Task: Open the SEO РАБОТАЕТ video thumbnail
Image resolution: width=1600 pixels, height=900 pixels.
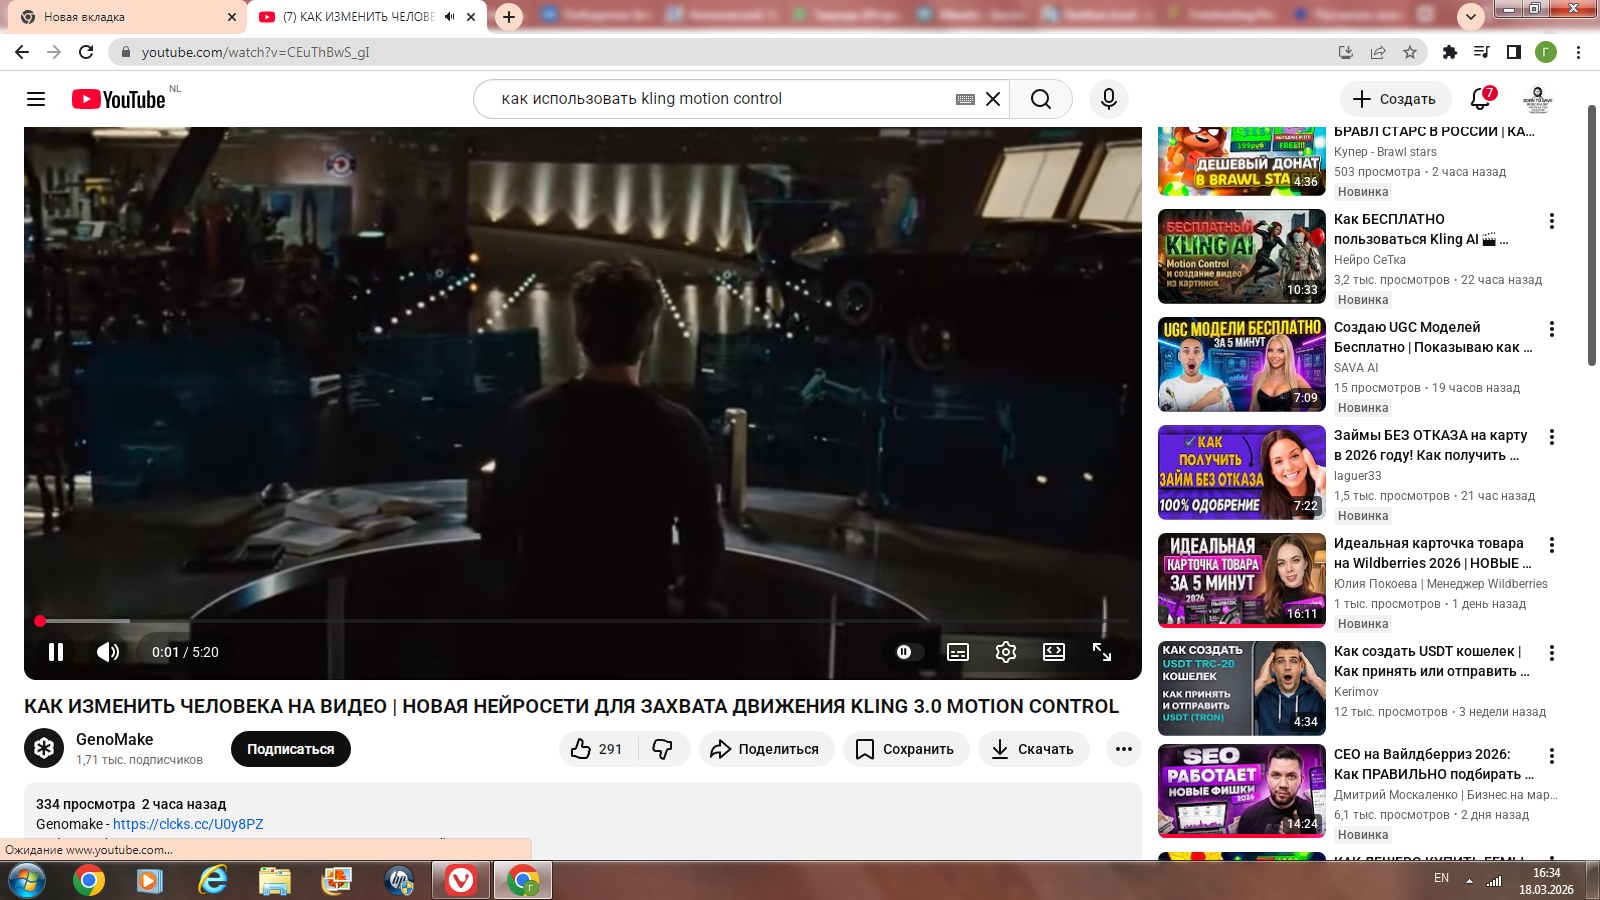Action: click(1242, 791)
